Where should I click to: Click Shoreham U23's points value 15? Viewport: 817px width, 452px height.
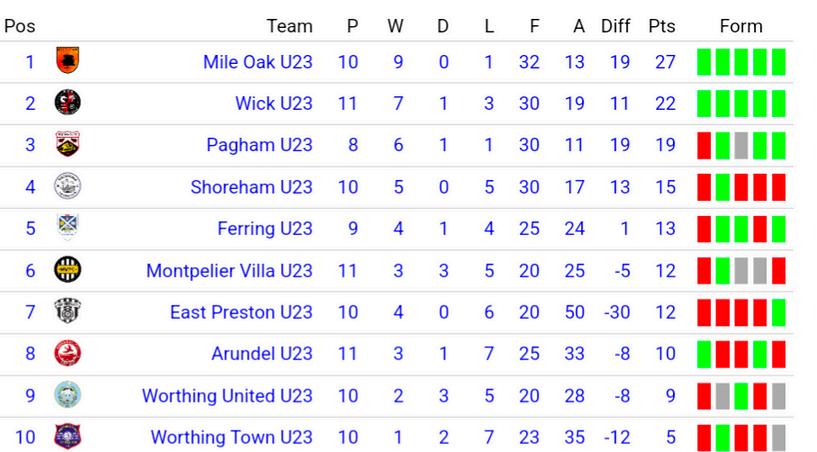click(x=665, y=187)
